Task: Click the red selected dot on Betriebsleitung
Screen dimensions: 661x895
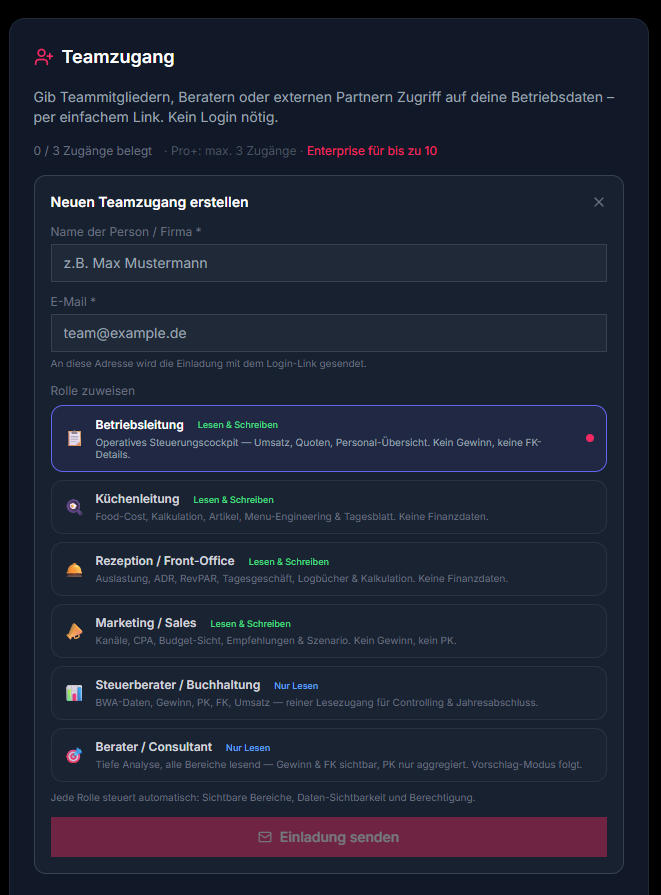Action: point(590,438)
